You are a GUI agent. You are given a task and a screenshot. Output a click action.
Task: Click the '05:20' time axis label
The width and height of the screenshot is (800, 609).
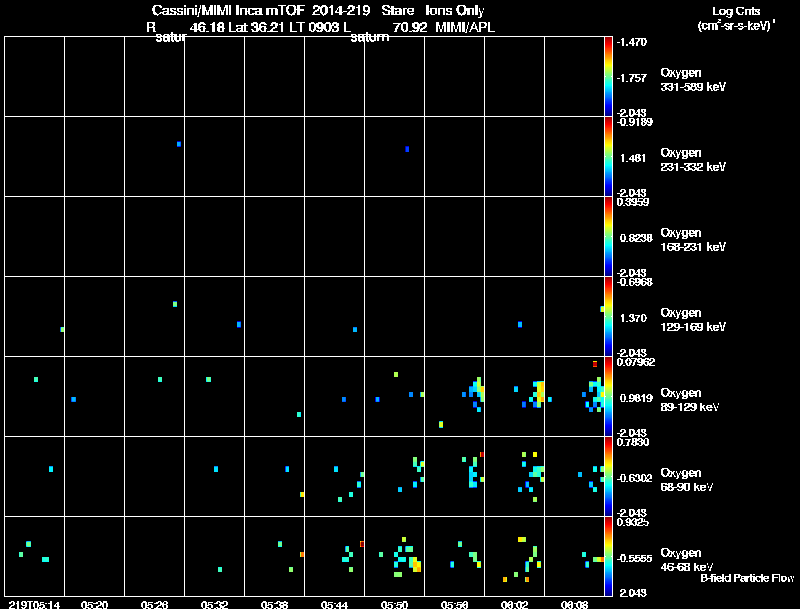(94, 604)
